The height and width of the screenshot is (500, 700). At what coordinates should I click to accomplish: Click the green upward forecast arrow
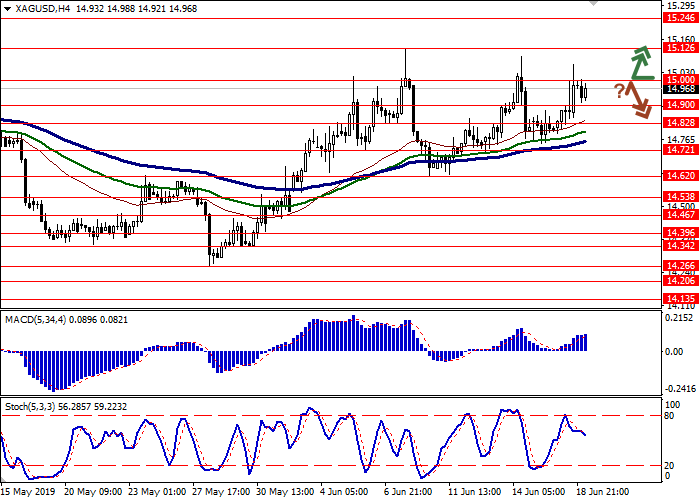(x=640, y=62)
